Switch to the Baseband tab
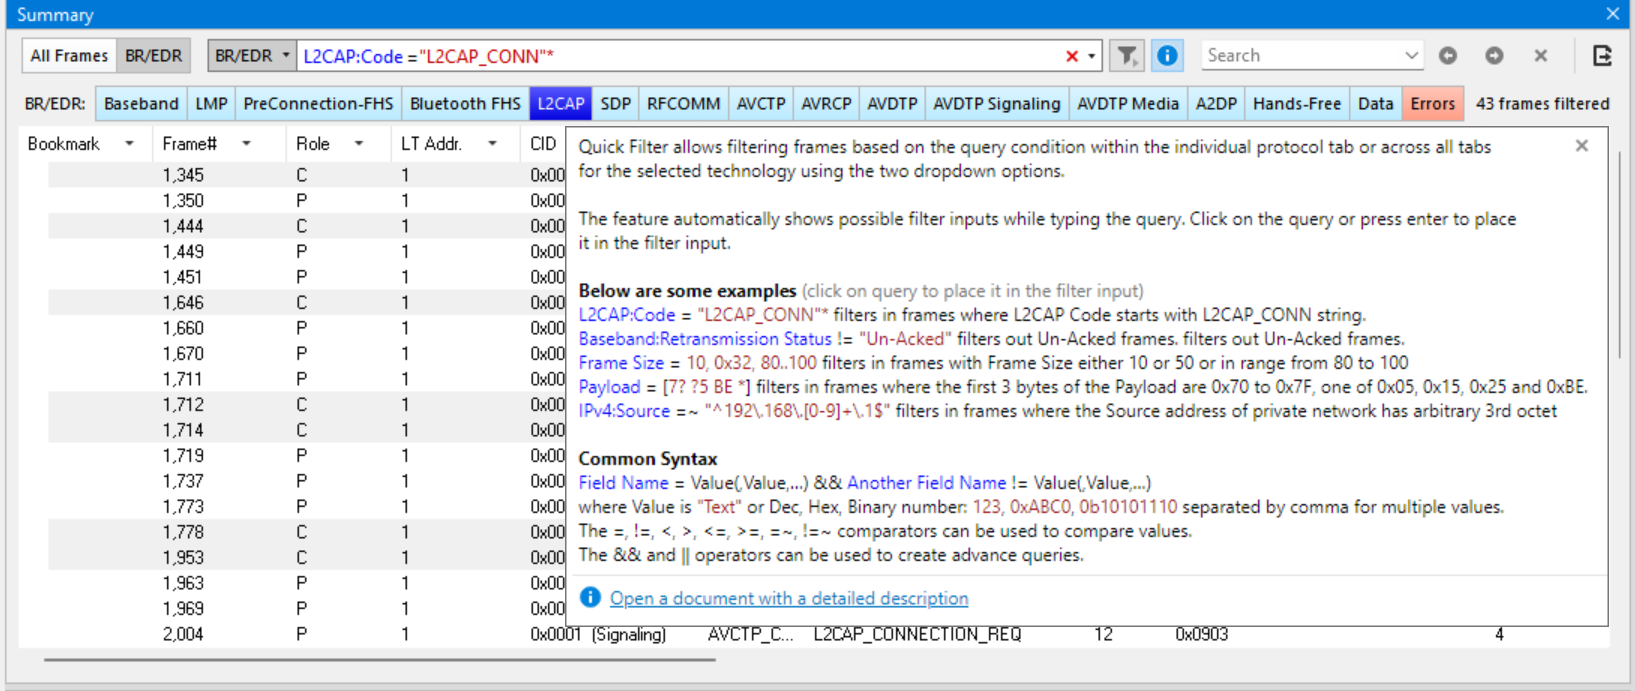Viewport: 1635px width, 691px height. point(141,104)
